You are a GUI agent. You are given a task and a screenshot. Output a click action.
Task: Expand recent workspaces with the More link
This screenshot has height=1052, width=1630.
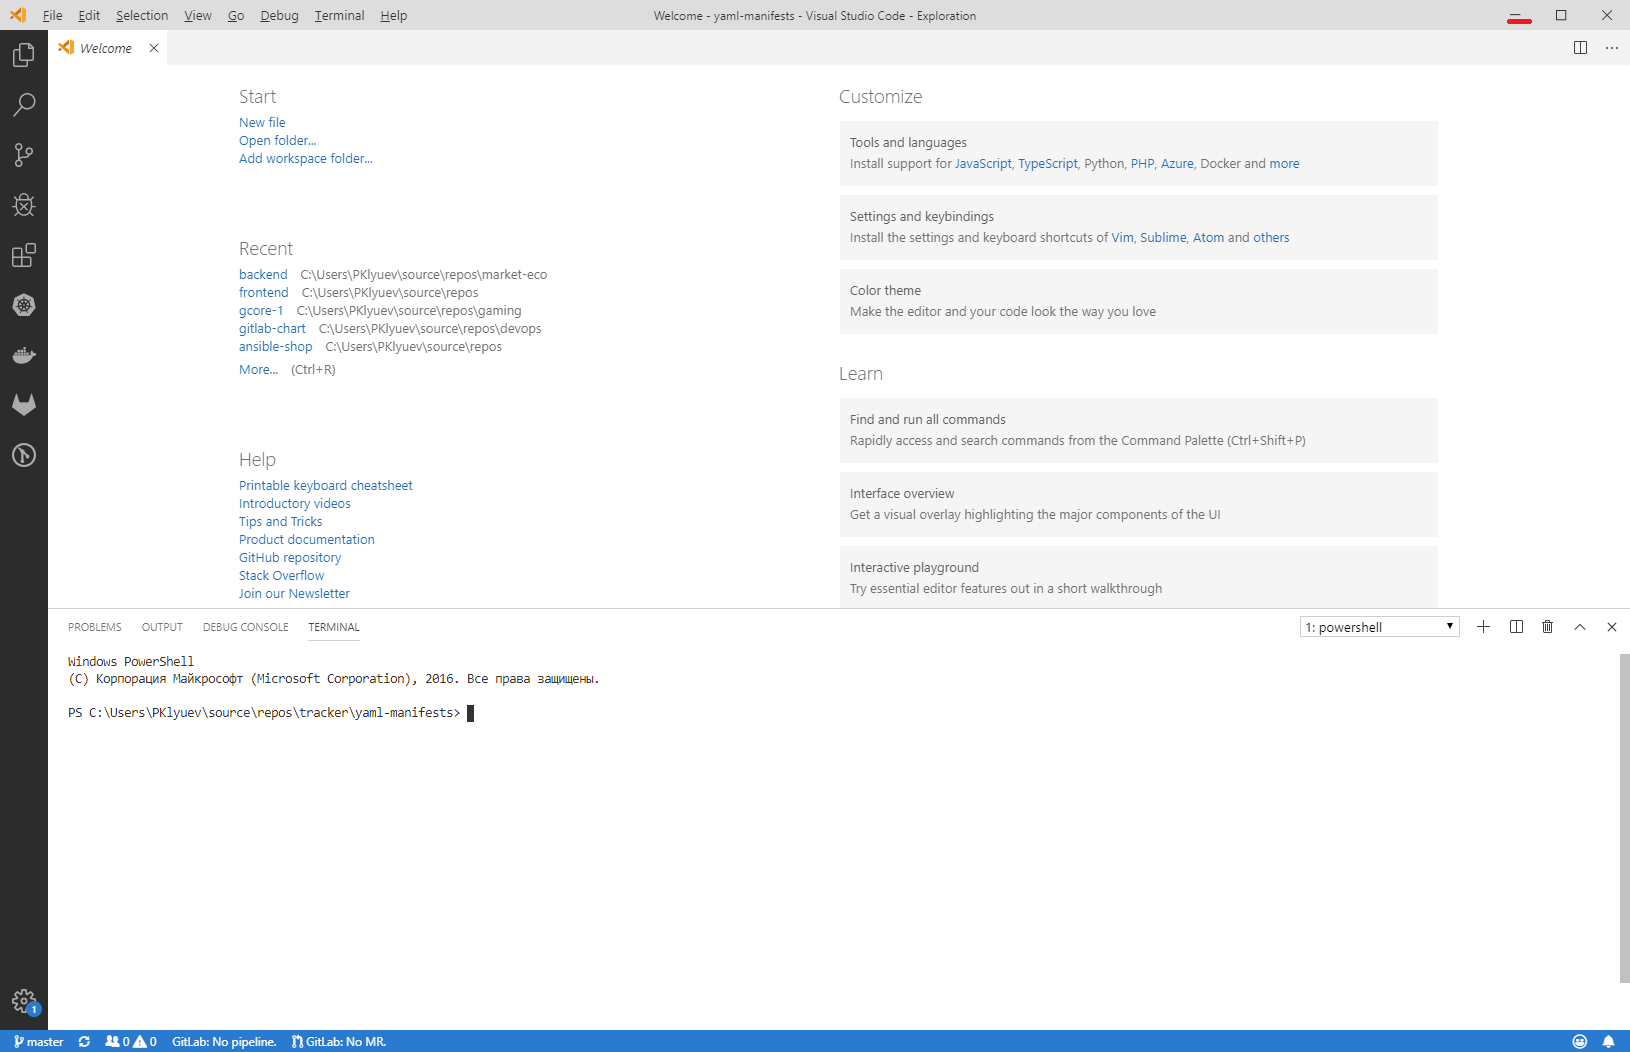coord(257,369)
